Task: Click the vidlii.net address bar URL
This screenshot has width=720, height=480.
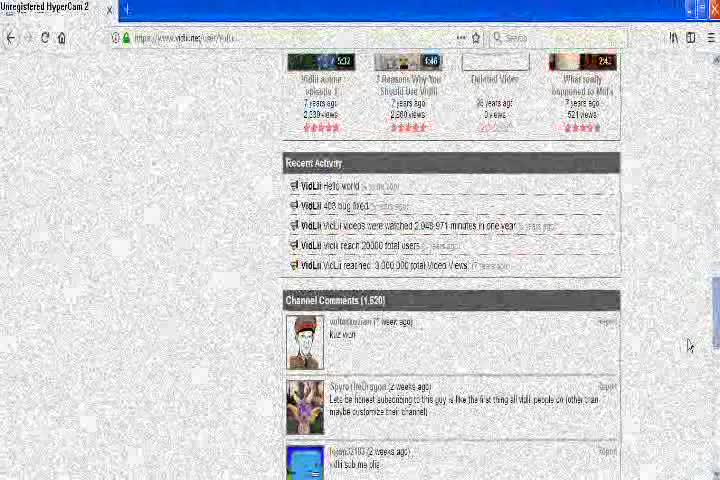Action: pos(186,38)
